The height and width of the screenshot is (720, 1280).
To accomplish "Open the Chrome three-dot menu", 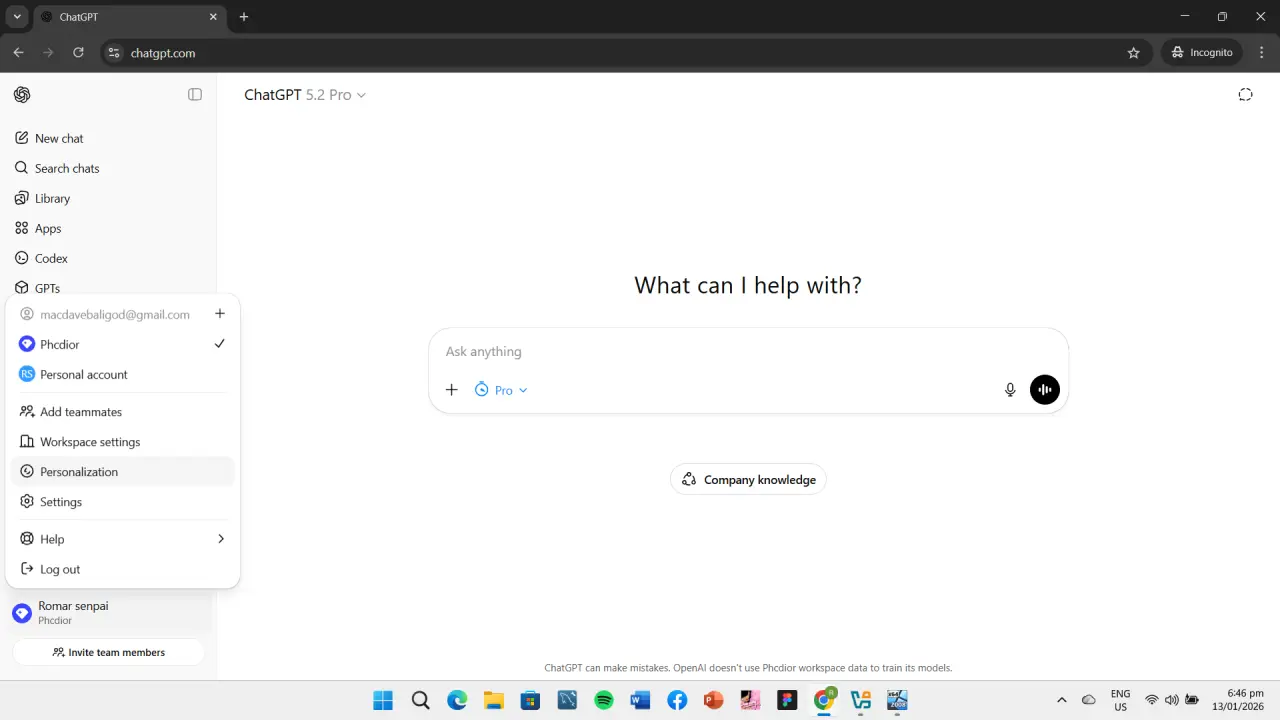I will [x=1260, y=53].
